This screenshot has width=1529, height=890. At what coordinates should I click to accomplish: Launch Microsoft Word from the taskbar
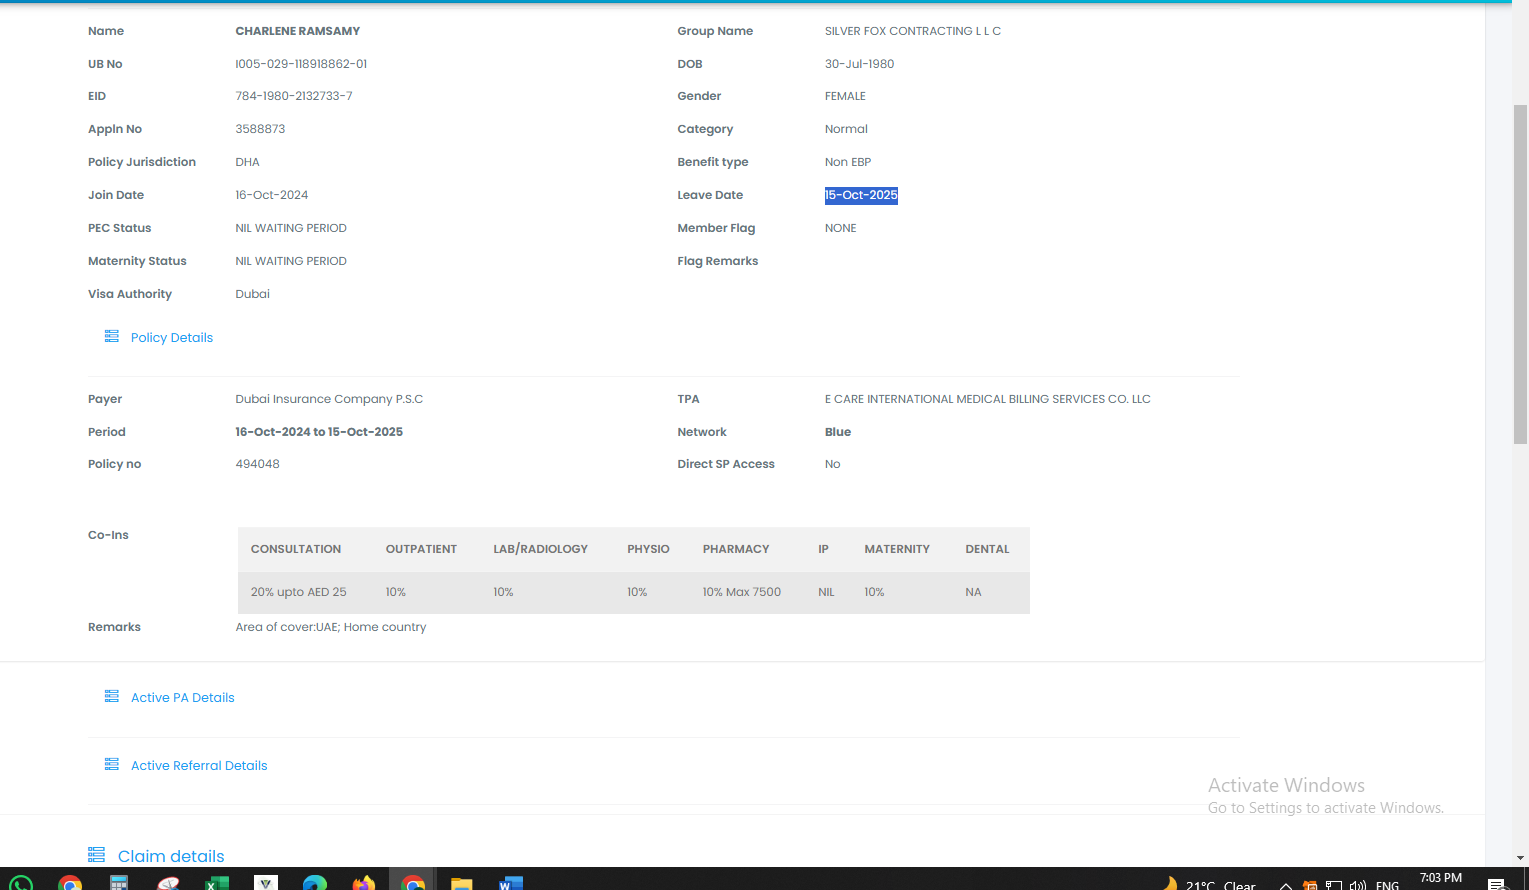pyautogui.click(x=510, y=883)
